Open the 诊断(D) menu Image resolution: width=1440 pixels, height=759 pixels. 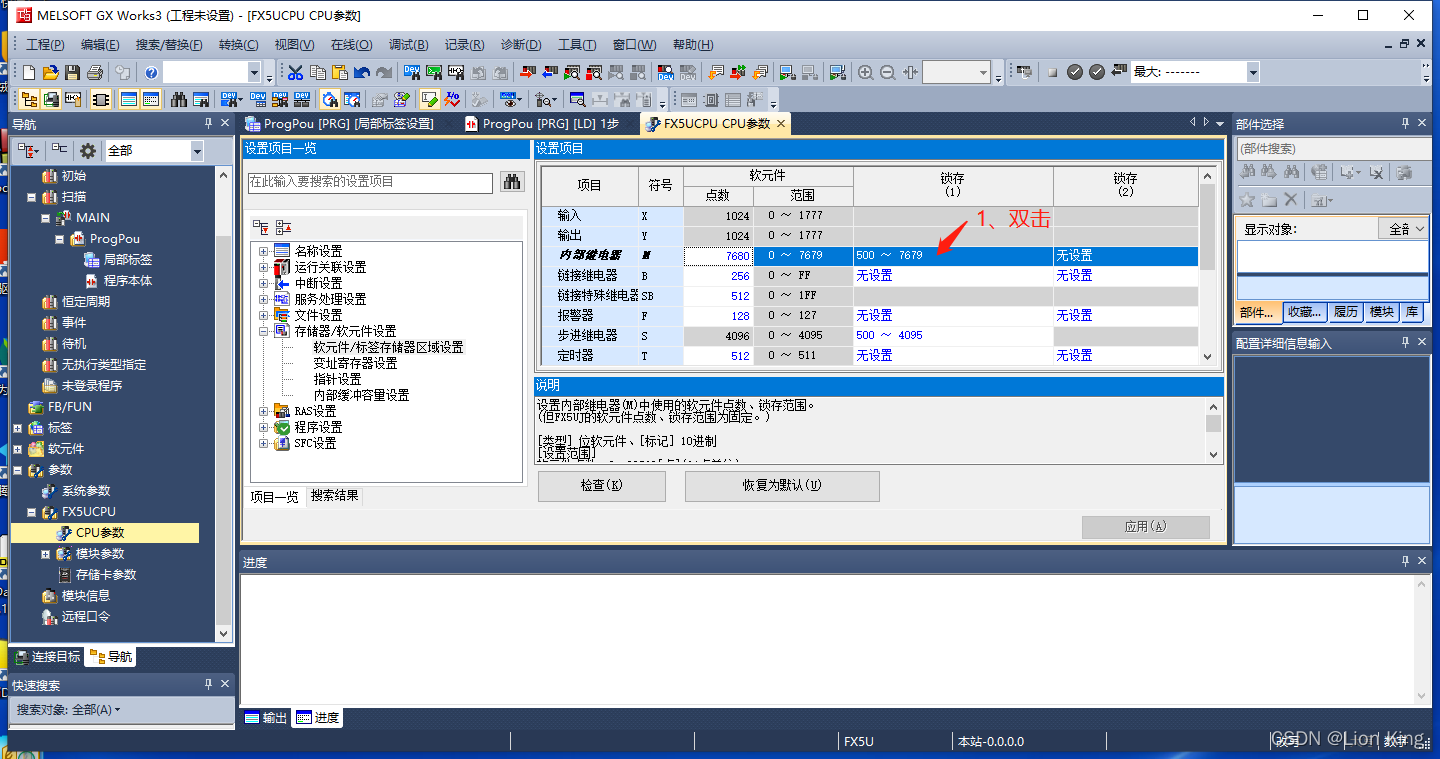tap(521, 45)
